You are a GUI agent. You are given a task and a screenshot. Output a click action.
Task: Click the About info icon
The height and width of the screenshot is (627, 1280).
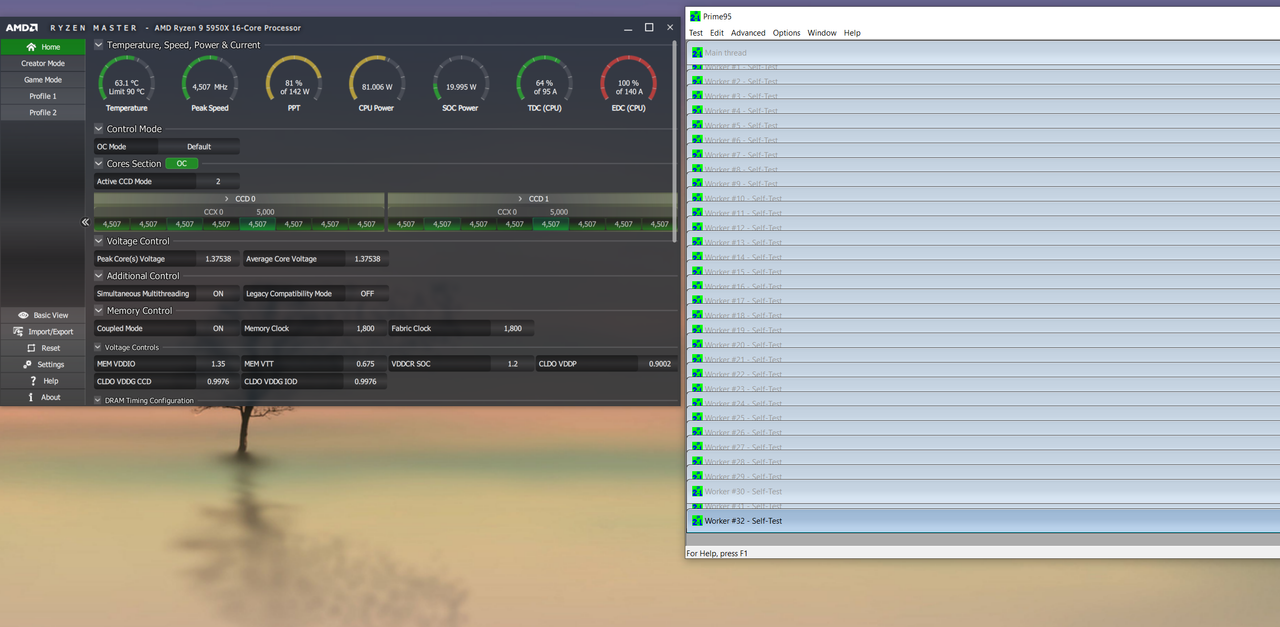point(33,397)
